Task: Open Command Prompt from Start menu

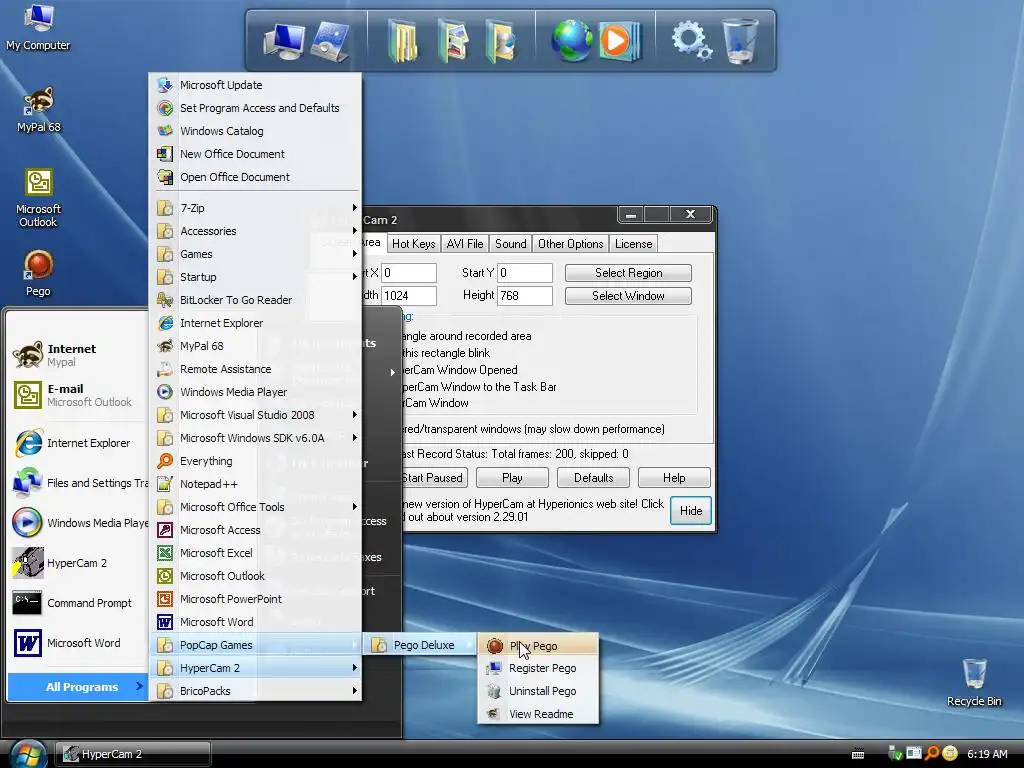Action: 78,603
